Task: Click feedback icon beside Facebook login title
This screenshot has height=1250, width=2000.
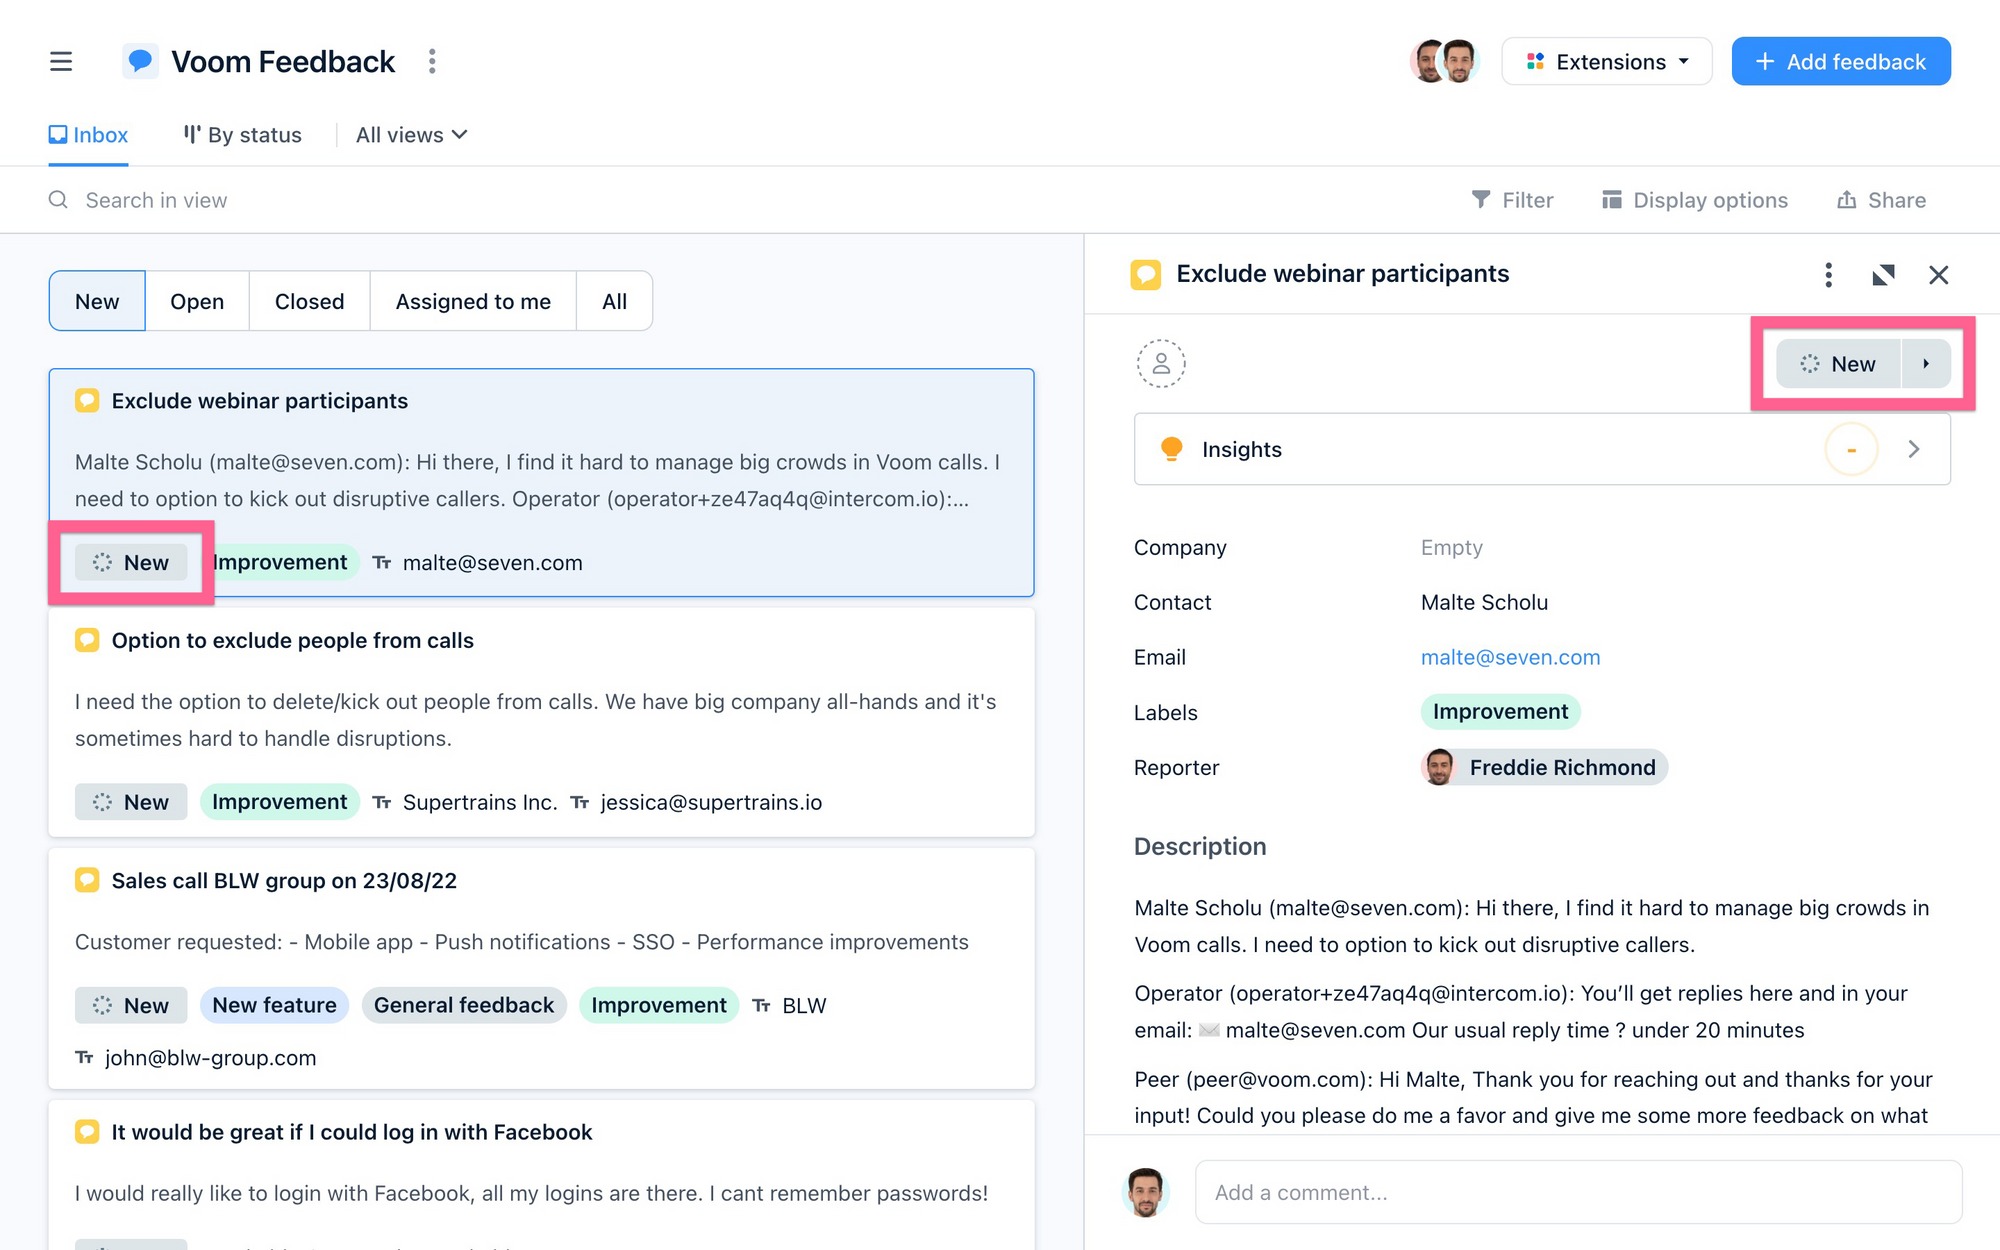Action: pyautogui.click(x=87, y=1132)
